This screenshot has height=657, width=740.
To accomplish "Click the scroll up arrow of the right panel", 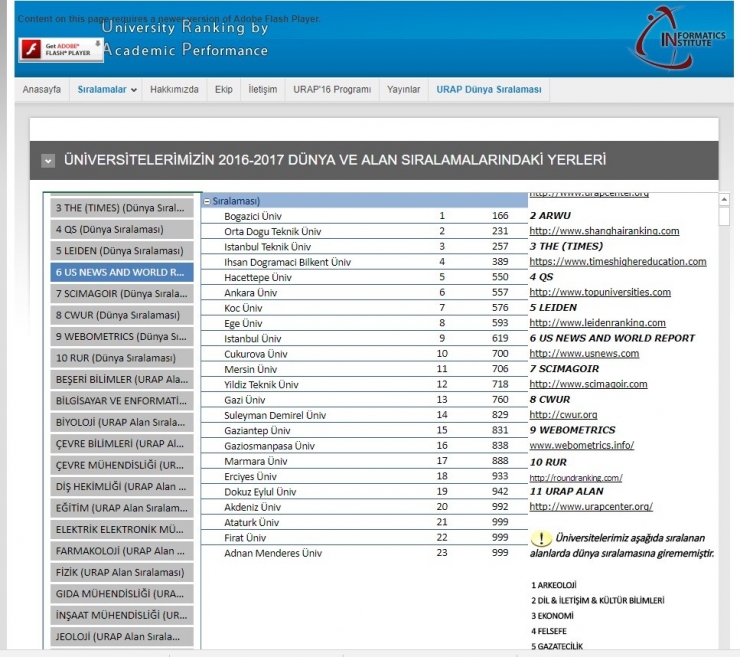I will (x=725, y=200).
